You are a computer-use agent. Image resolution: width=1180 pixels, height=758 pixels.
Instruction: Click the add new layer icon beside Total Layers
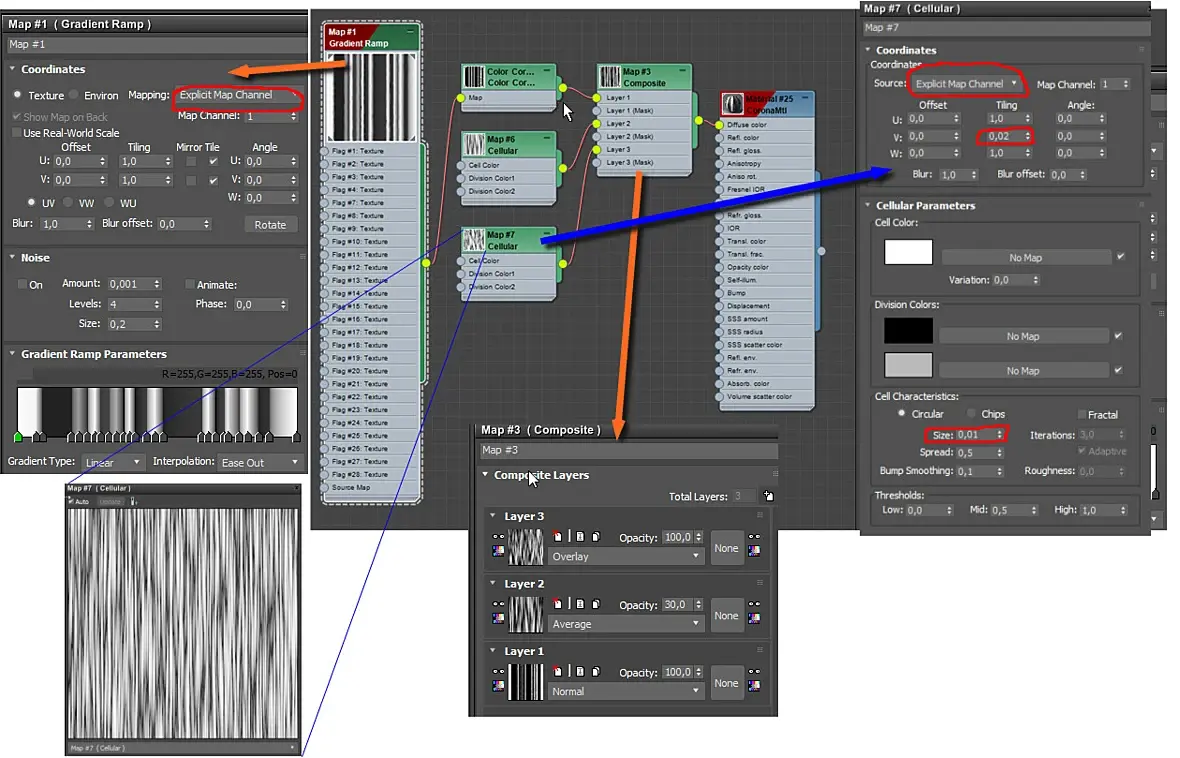click(767, 495)
